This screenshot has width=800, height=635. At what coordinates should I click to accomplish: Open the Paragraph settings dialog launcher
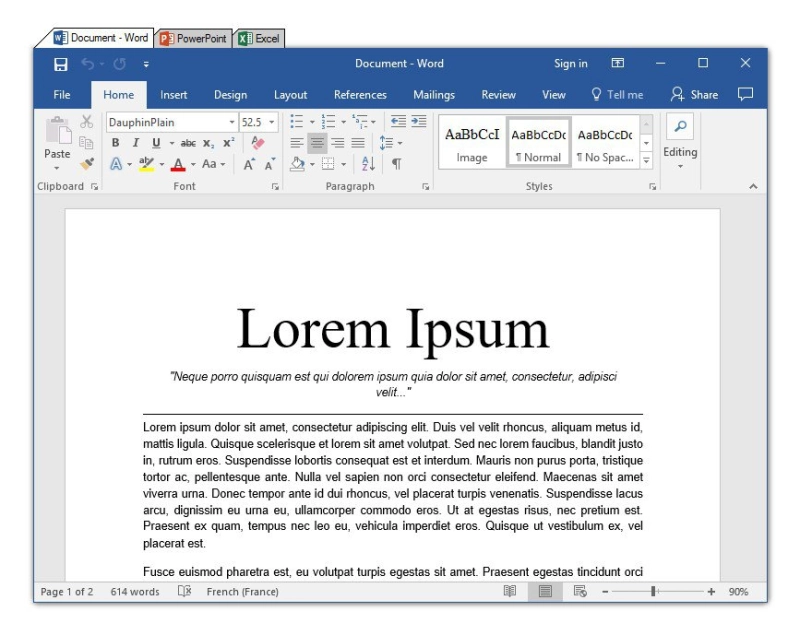426,187
